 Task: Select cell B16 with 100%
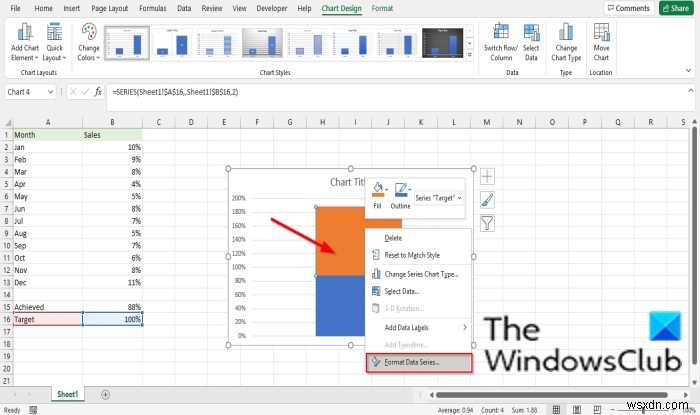(112, 319)
